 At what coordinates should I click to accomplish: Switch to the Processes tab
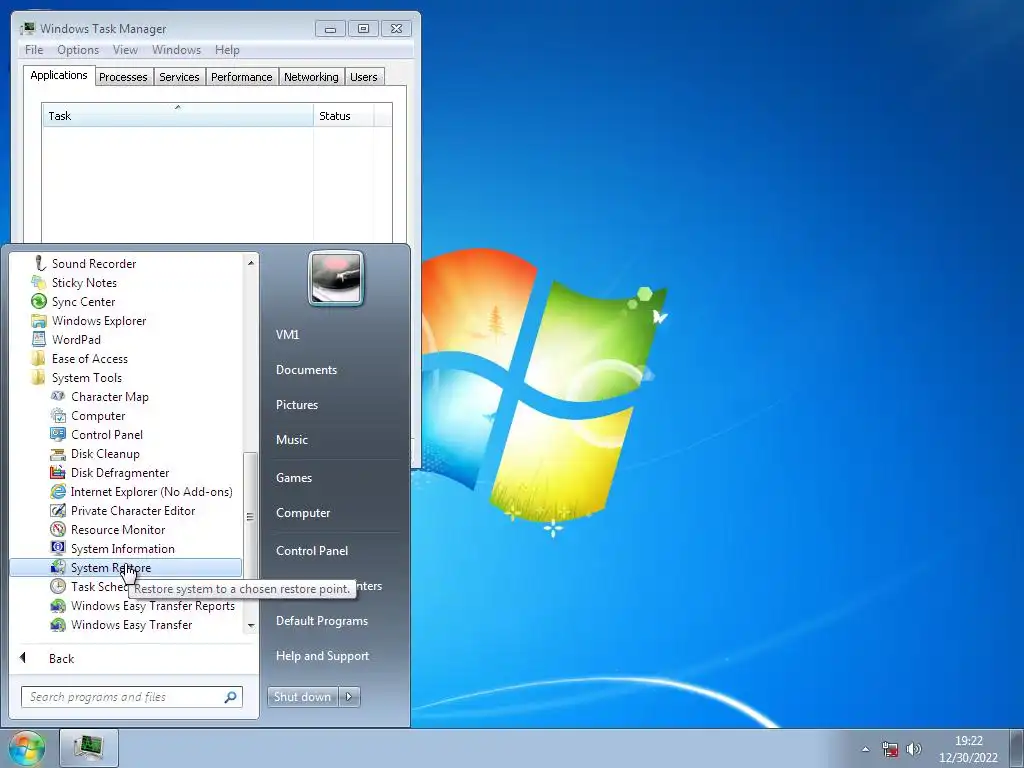pyautogui.click(x=123, y=77)
